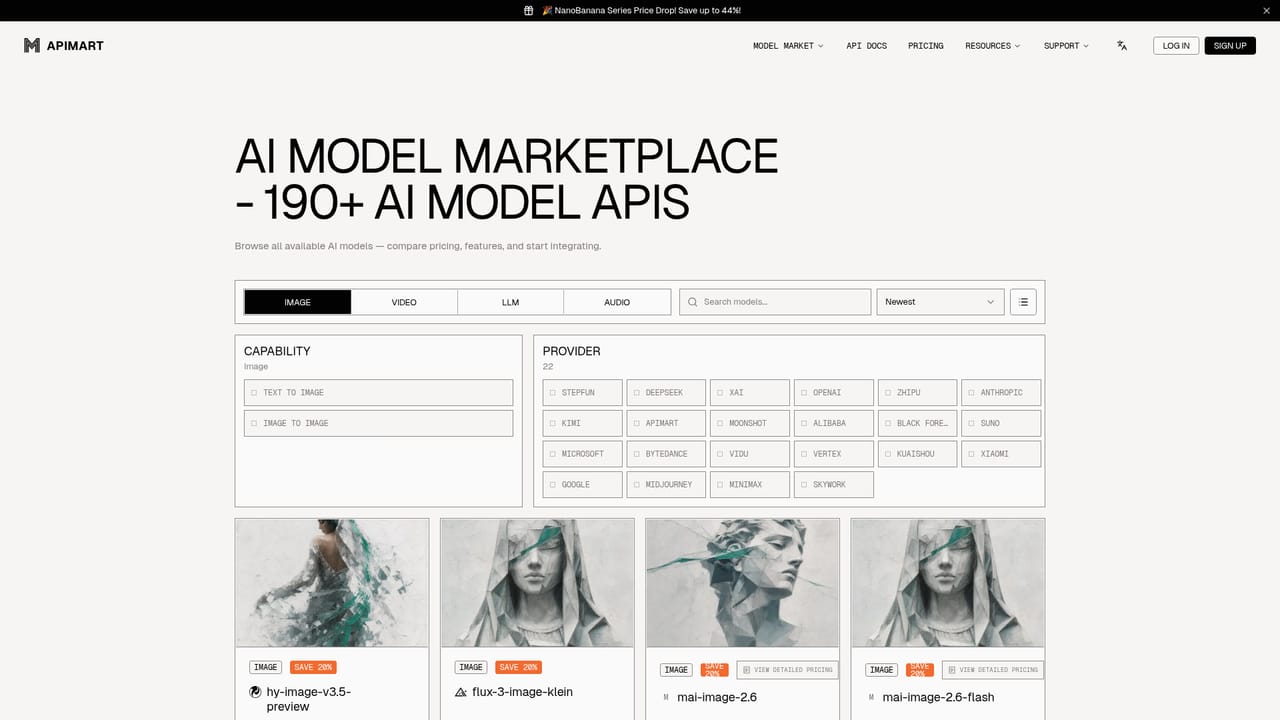The image size is (1280, 720).
Task: Click flux-3-image-klein provider icon
Action: pos(461,692)
